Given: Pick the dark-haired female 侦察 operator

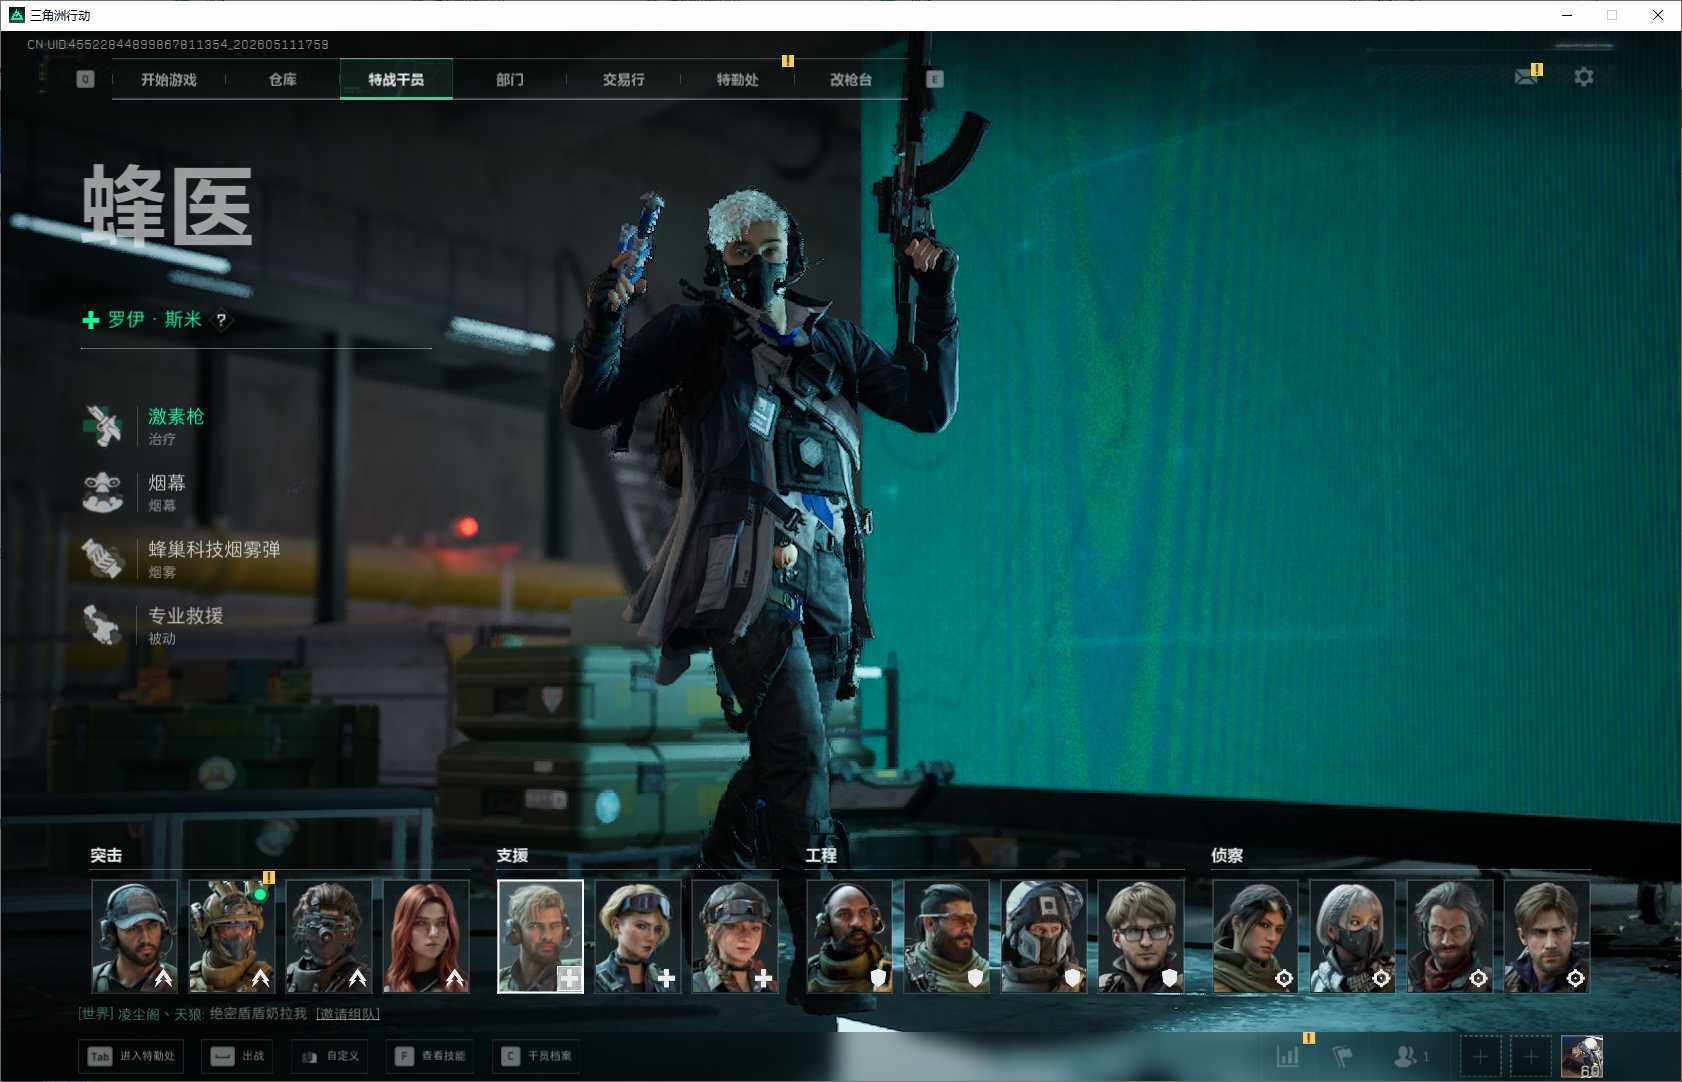Looking at the screenshot, I should pyautogui.click(x=1256, y=936).
